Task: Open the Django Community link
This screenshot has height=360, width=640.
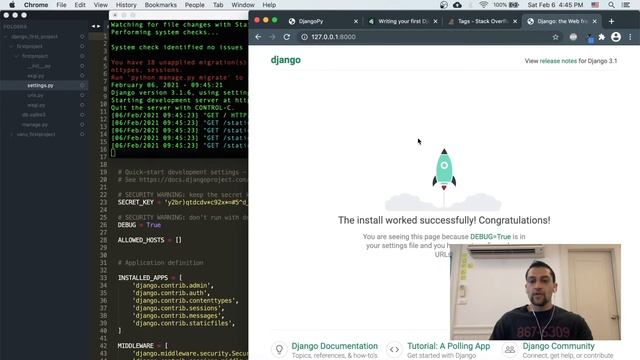Action: tap(558, 346)
